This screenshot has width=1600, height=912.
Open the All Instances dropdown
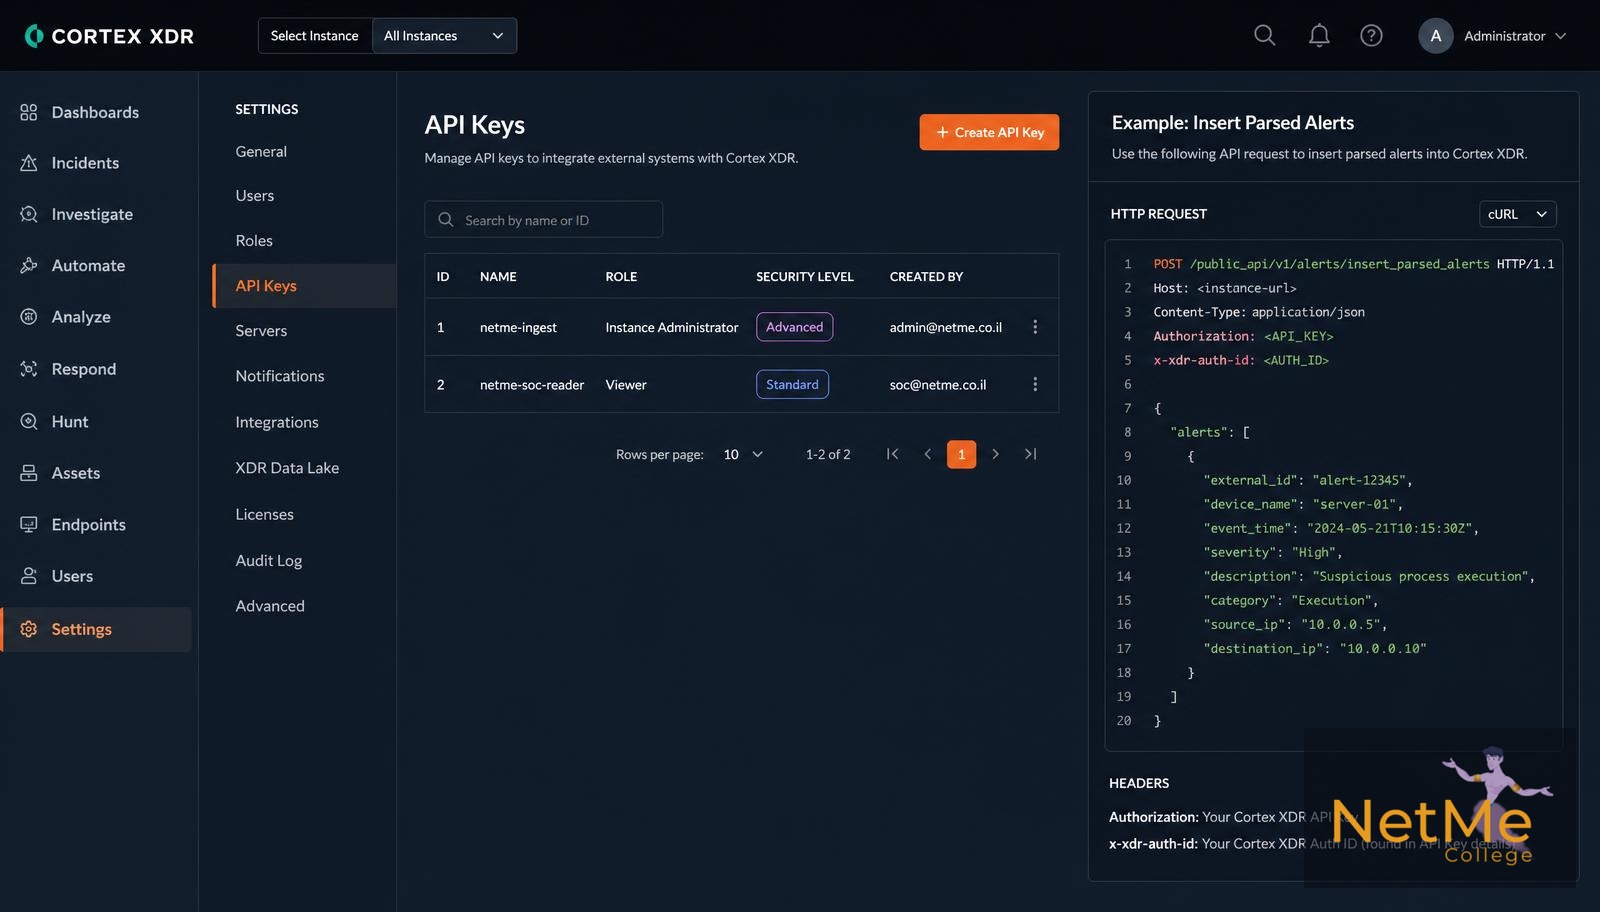(x=444, y=36)
